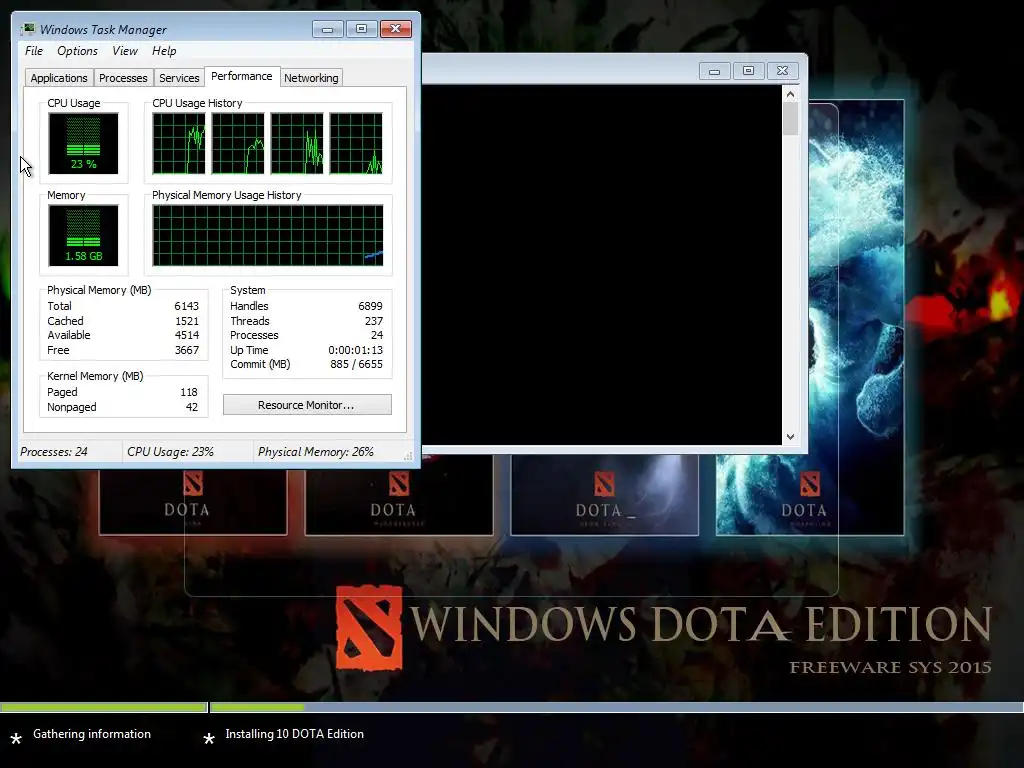Image resolution: width=1024 pixels, height=768 pixels.
Task: Click the console window scrollbar thumb
Action: point(790,119)
